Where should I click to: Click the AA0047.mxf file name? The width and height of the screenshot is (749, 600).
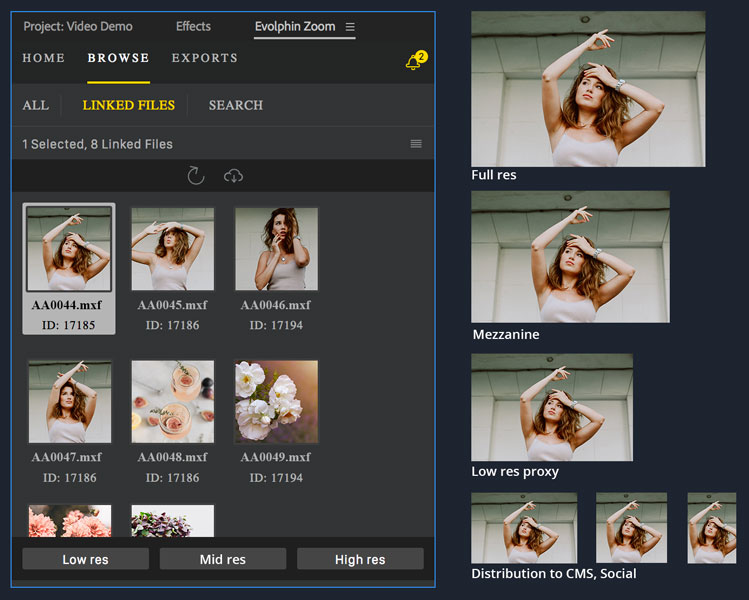[x=67, y=457]
